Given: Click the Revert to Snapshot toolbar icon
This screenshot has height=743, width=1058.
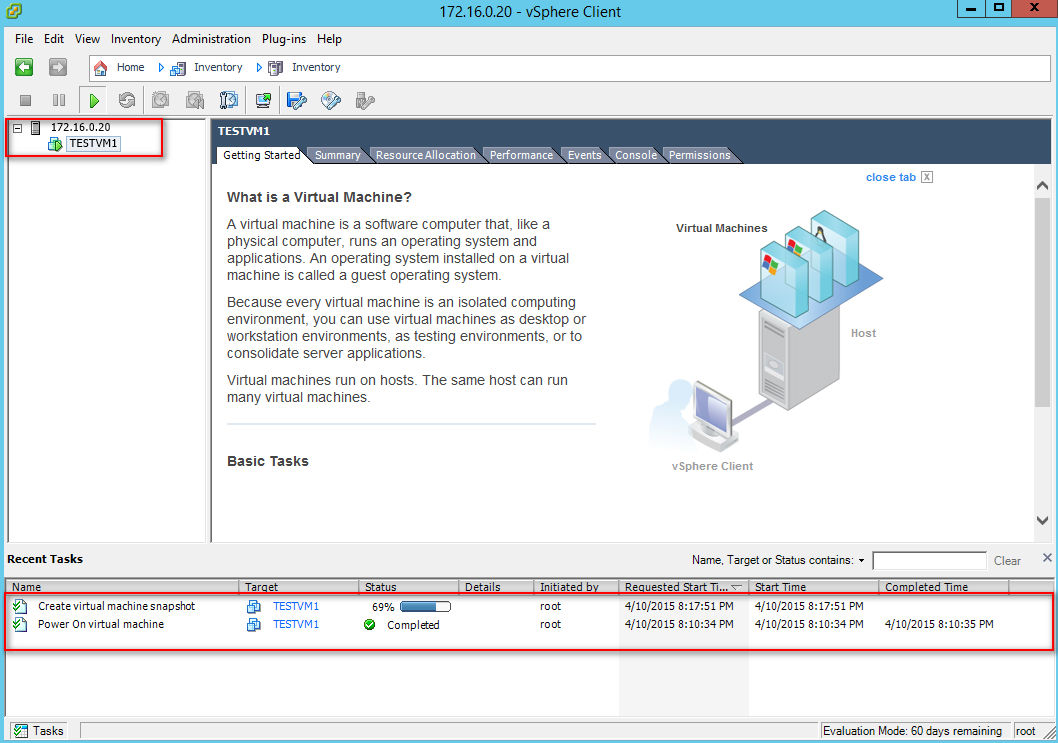Looking at the screenshot, I should pos(195,101).
